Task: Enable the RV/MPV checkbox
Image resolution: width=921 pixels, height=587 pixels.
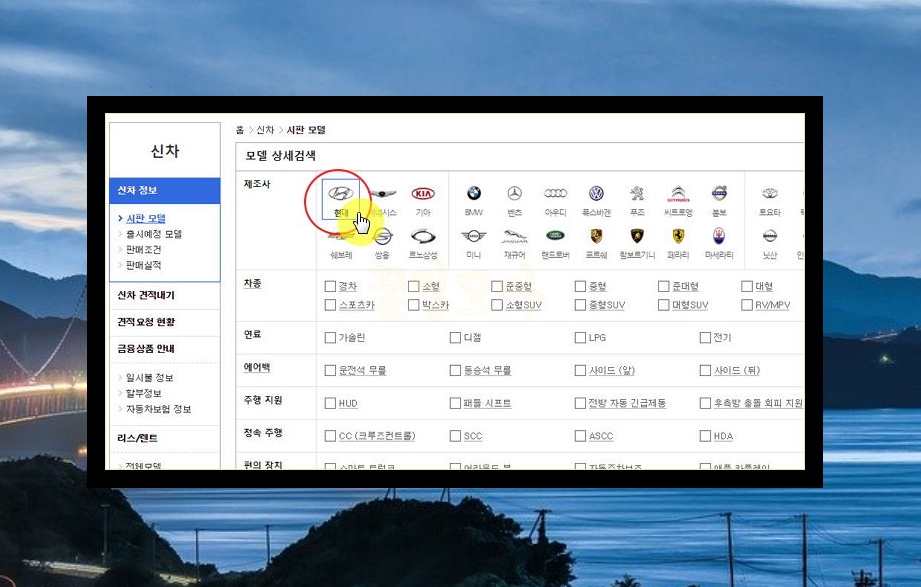Action: (747, 305)
